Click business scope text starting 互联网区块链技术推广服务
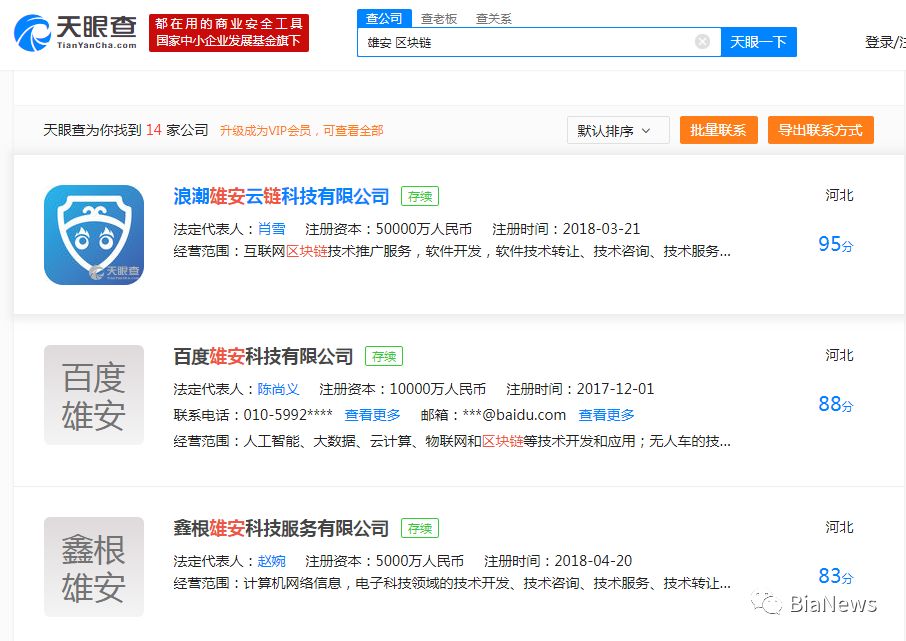Viewport: 906px width, 641px height. coord(487,251)
